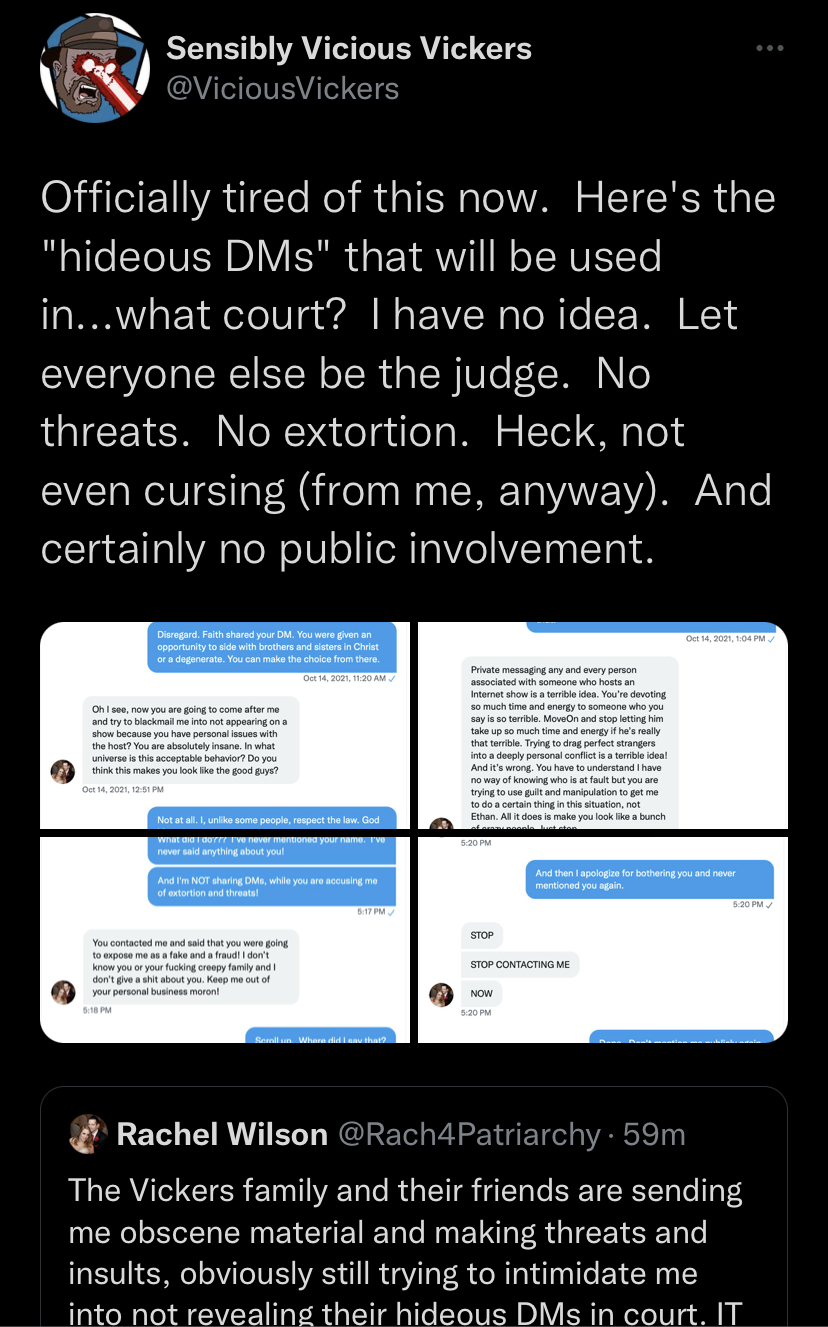Screen dimensions: 828x1327
Task: Tap the avatar beside 'You contacted me' message
Action: click(64, 991)
